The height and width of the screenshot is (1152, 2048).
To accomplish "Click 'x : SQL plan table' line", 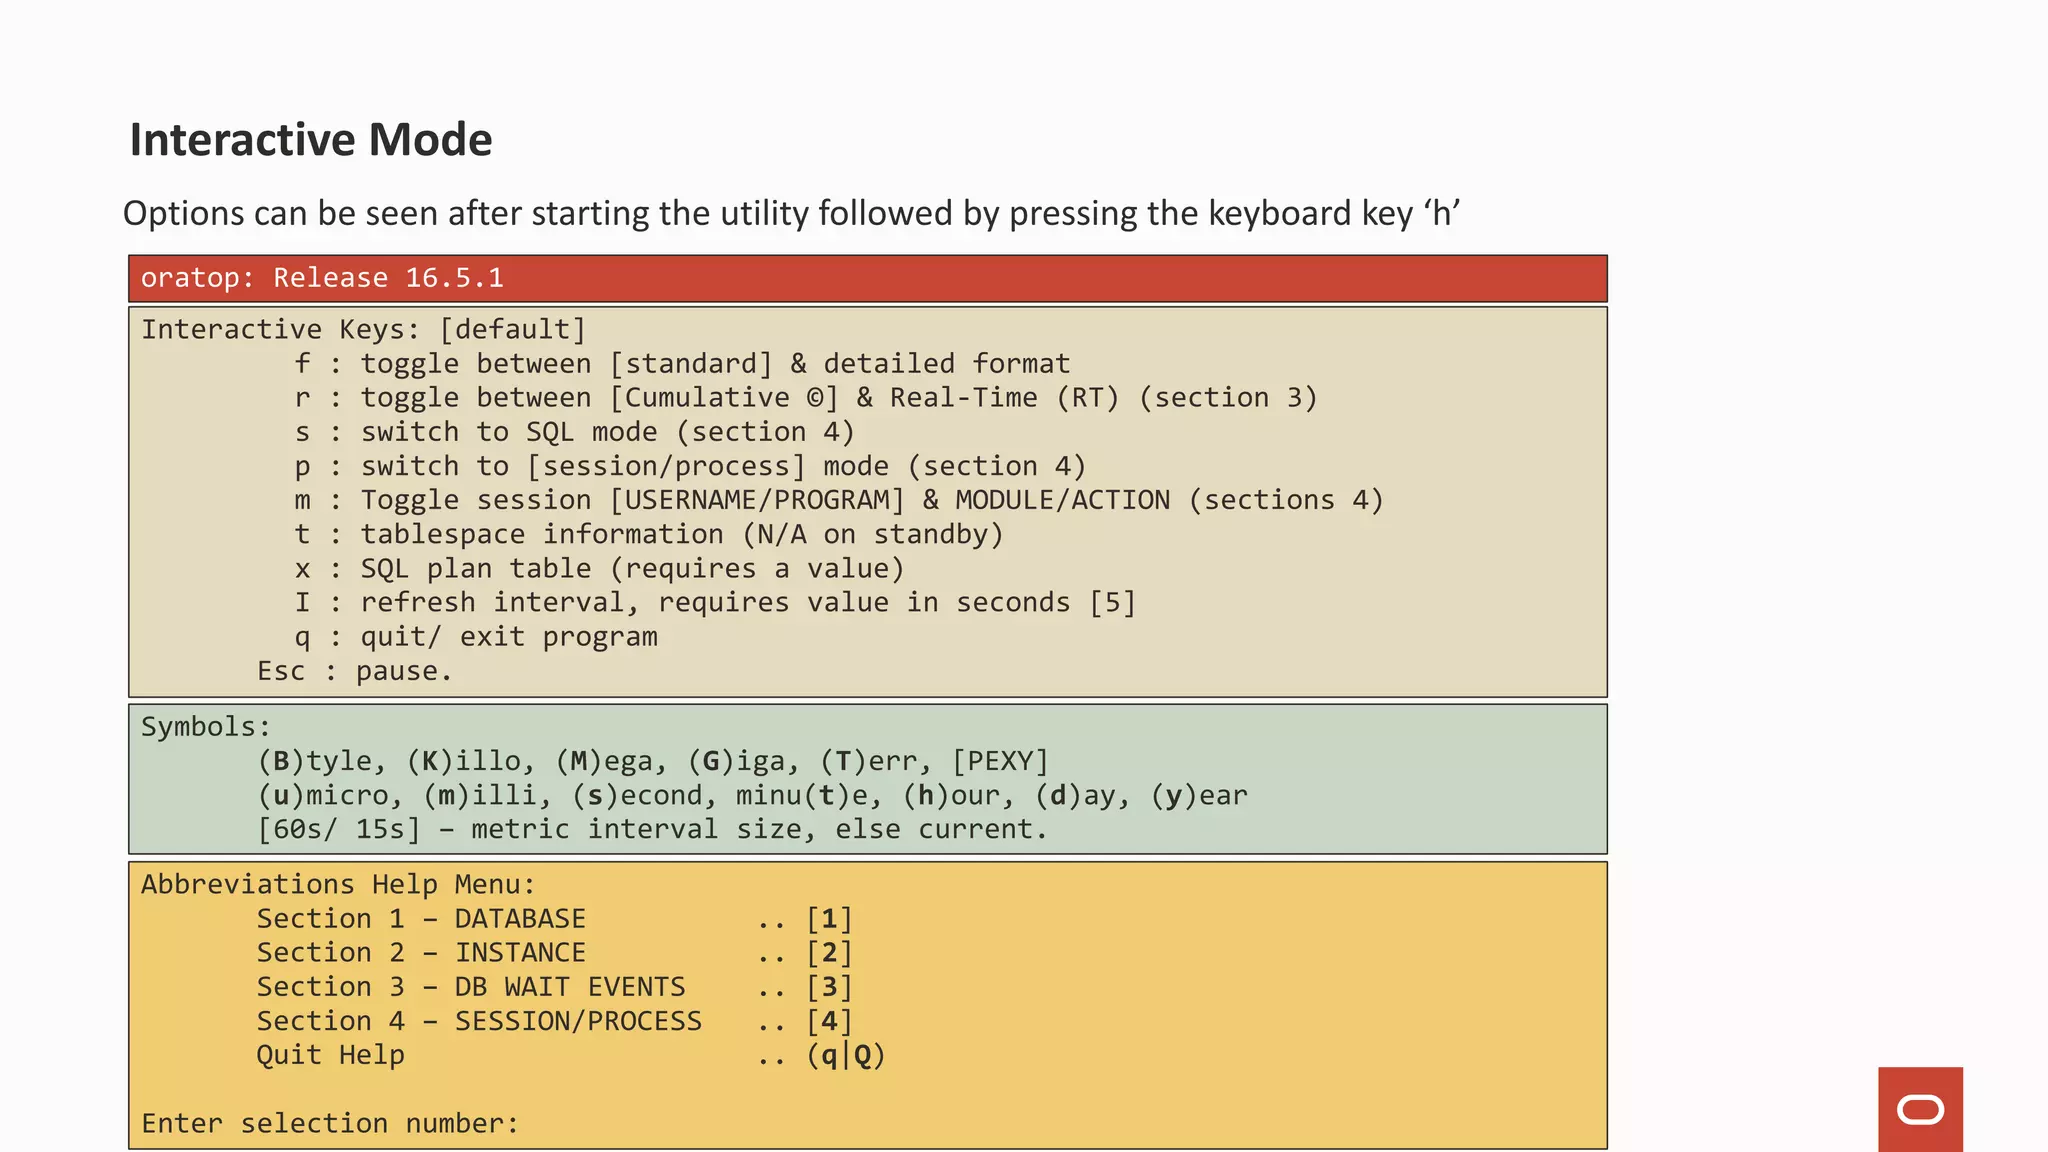I will coord(599,568).
